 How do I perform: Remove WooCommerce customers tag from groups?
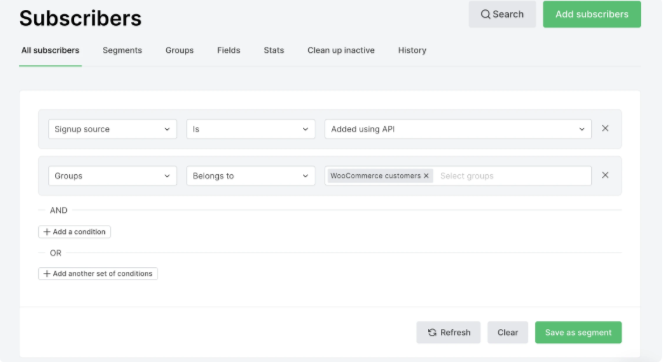click(x=426, y=176)
